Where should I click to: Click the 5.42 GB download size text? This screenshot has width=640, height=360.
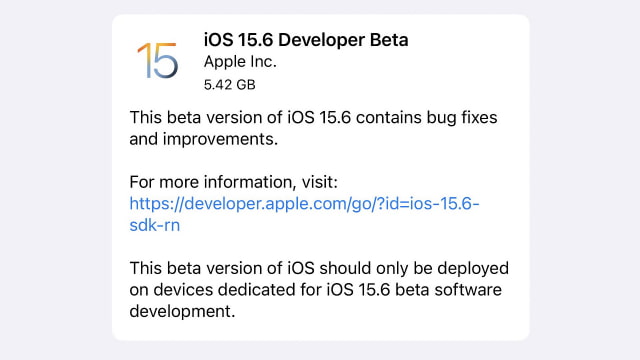tap(229, 84)
